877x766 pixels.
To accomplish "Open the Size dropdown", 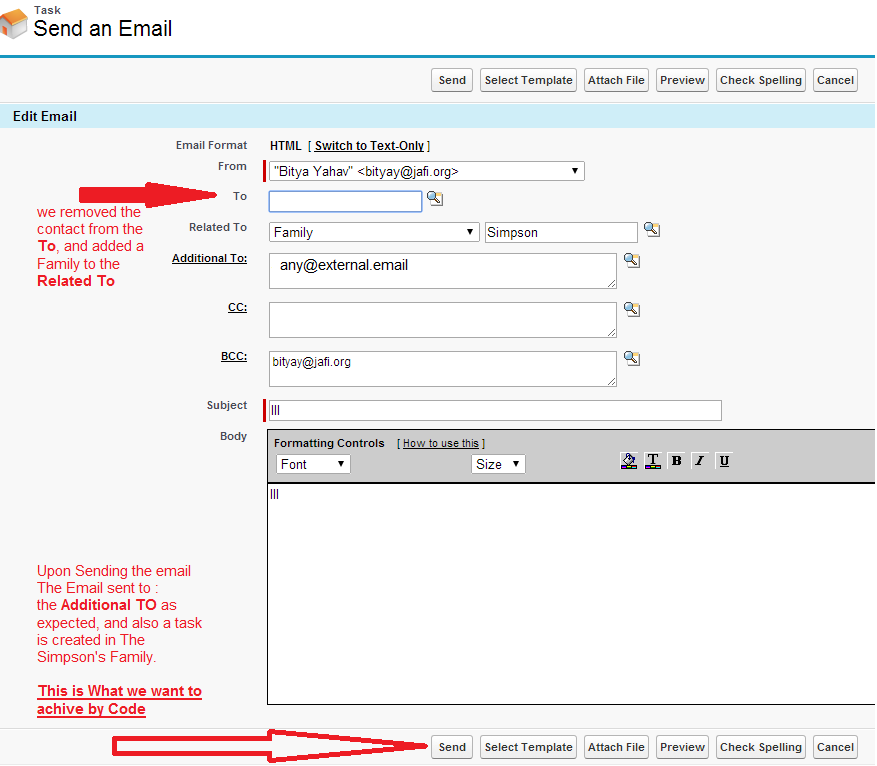I will click(x=498, y=464).
